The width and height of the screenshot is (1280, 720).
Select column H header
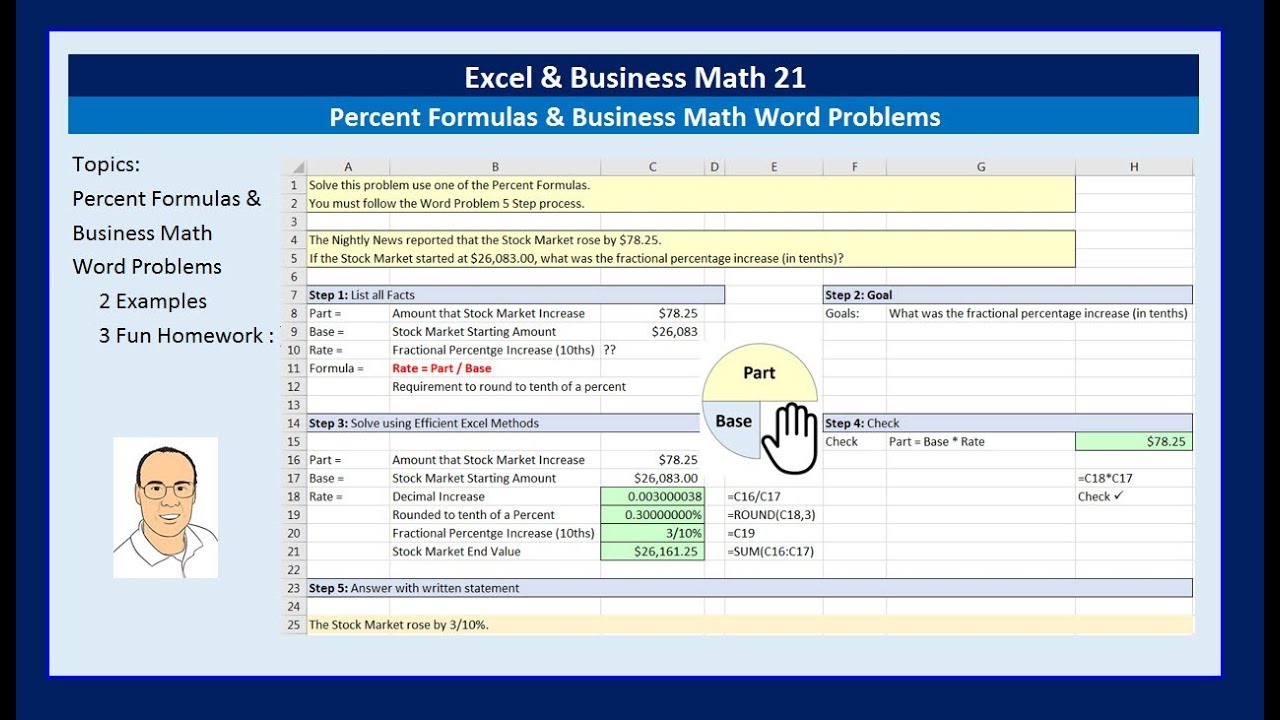pos(1134,167)
